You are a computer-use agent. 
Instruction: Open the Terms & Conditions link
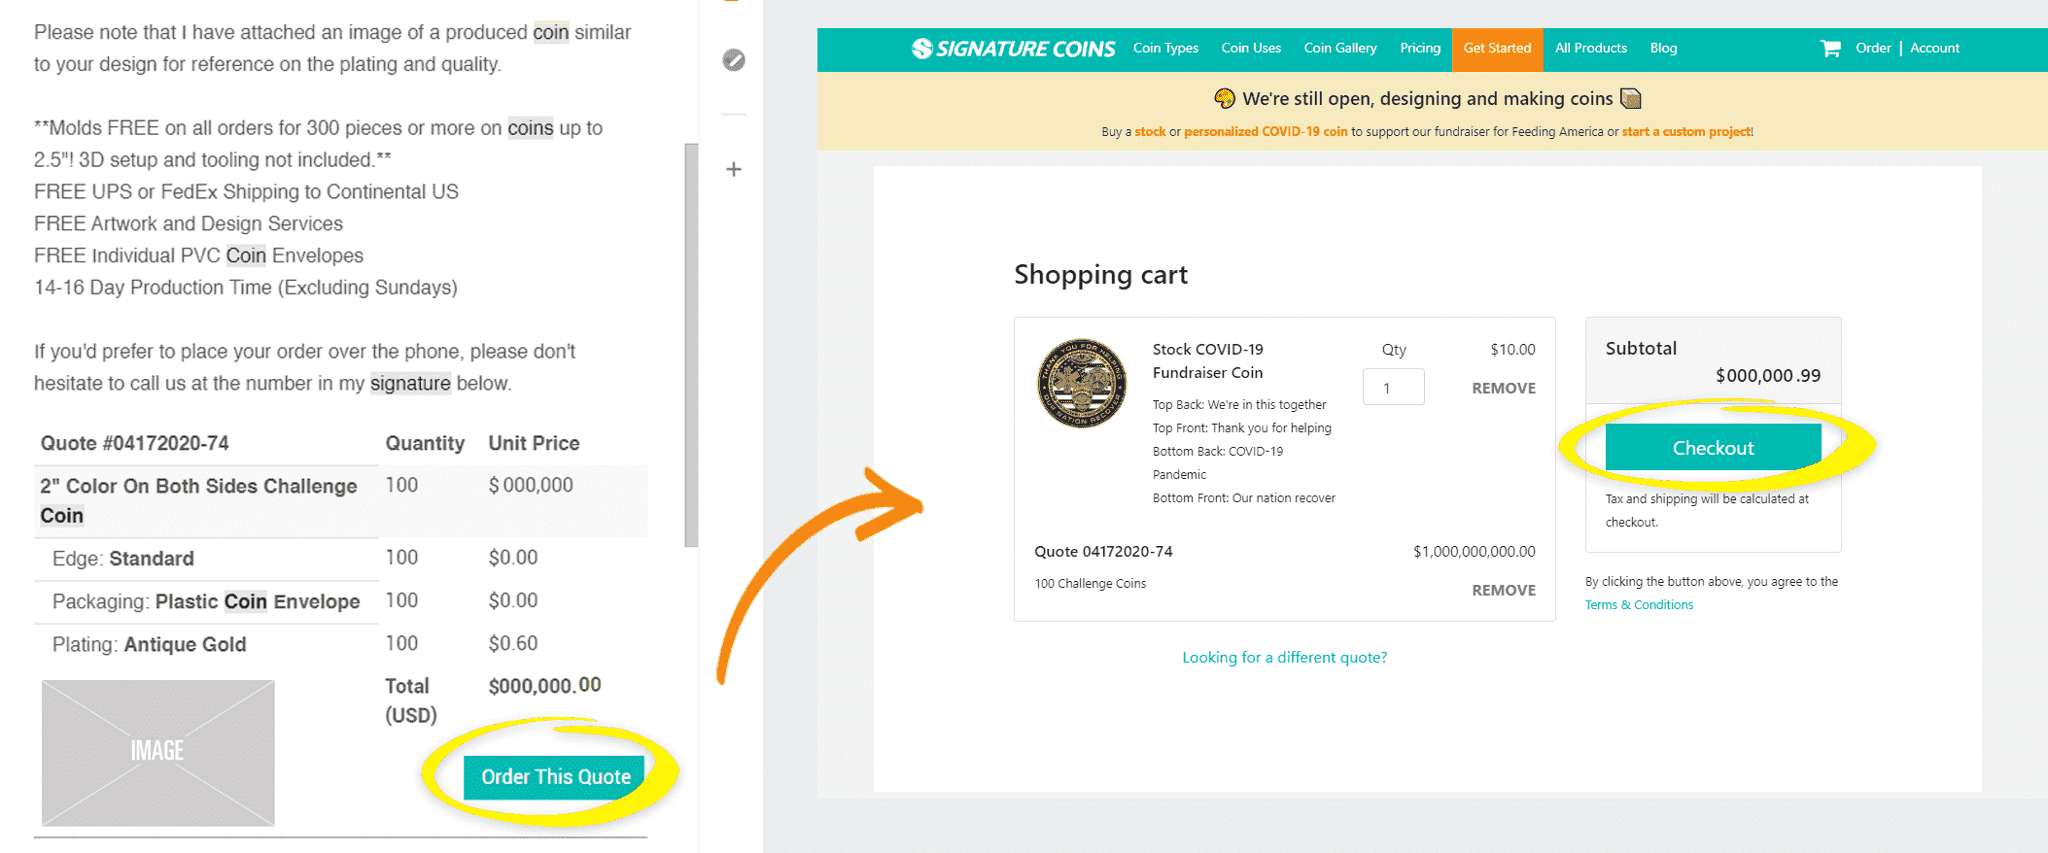pos(1639,605)
